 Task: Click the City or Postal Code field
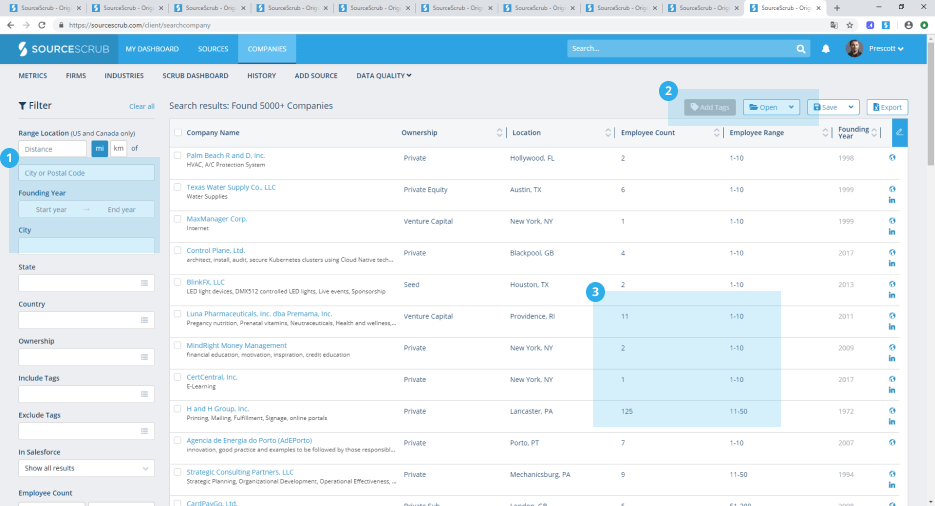[86, 173]
